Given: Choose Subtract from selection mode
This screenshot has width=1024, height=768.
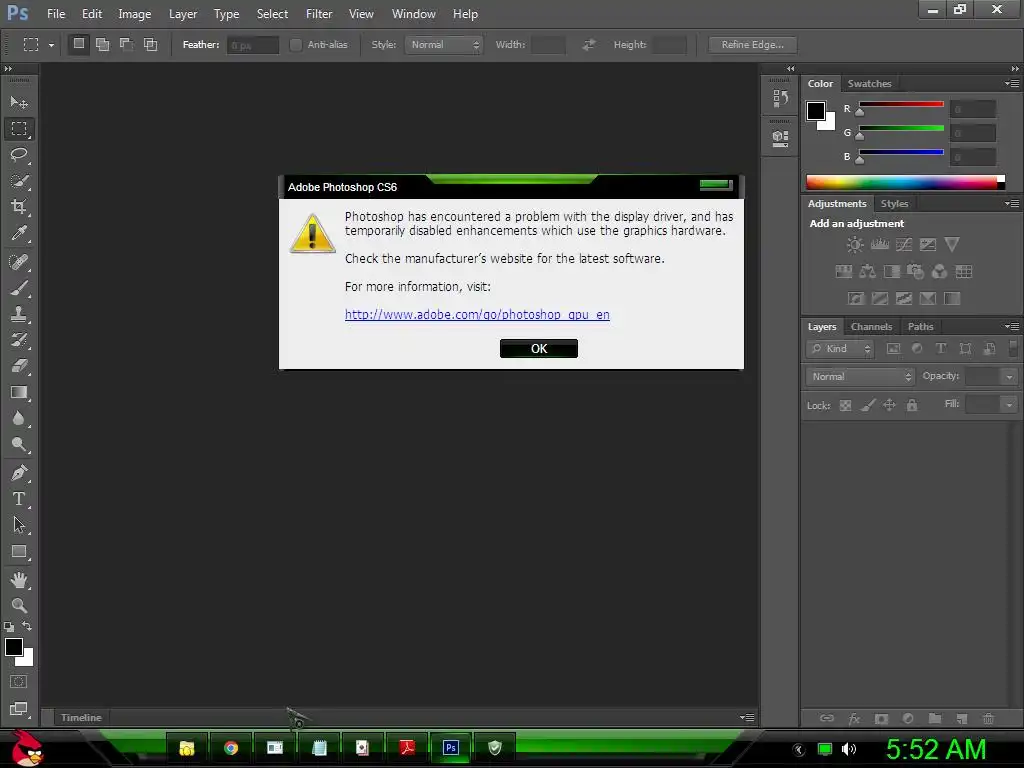Looking at the screenshot, I should pyautogui.click(x=127, y=44).
